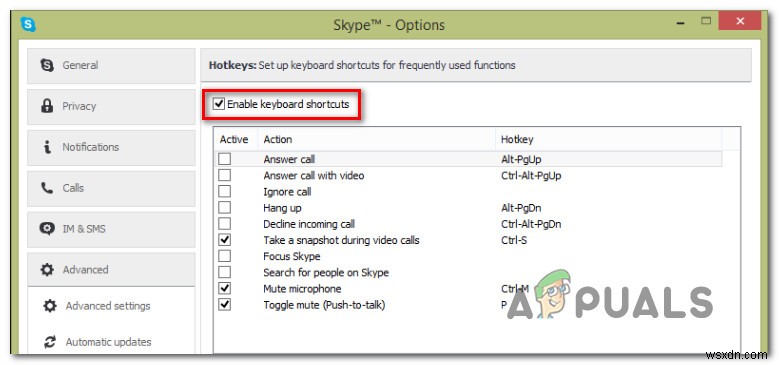The width and height of the screenshot is (779, 365).
Task: Click the Notifications info icon
Action: [47, 147]
